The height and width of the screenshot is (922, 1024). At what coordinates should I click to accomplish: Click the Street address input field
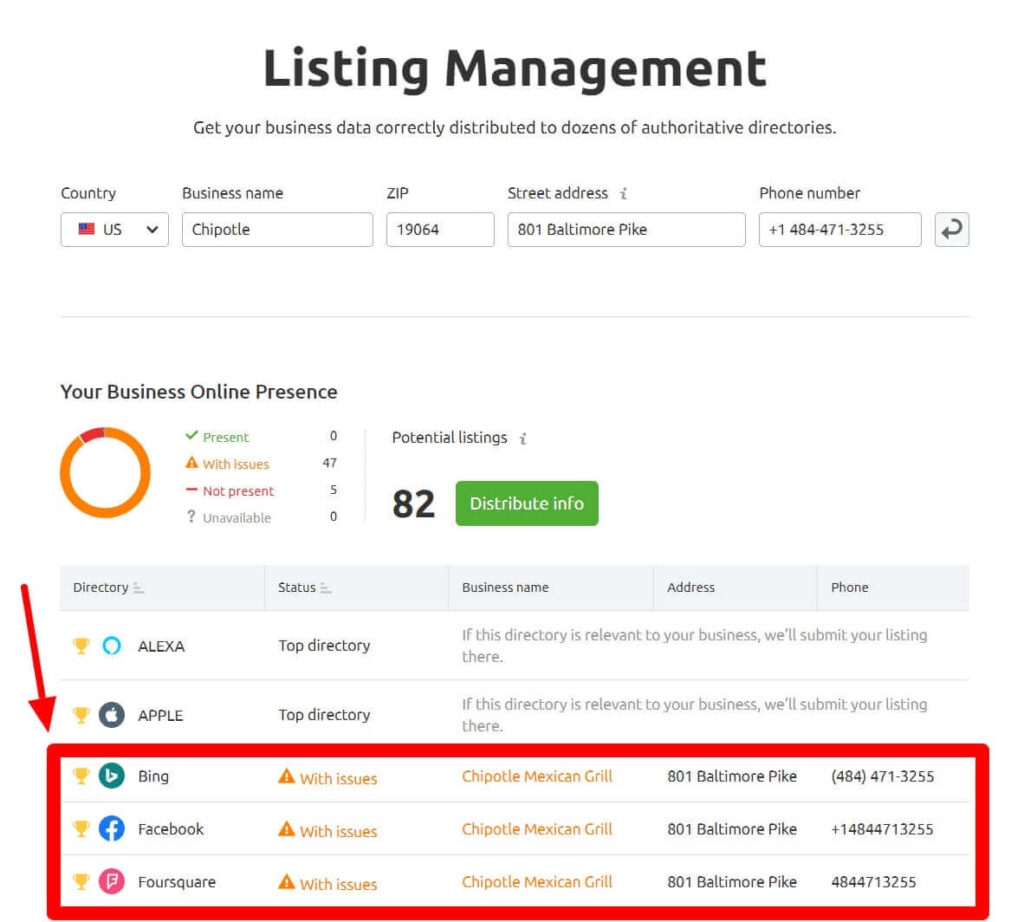(626, 229)
